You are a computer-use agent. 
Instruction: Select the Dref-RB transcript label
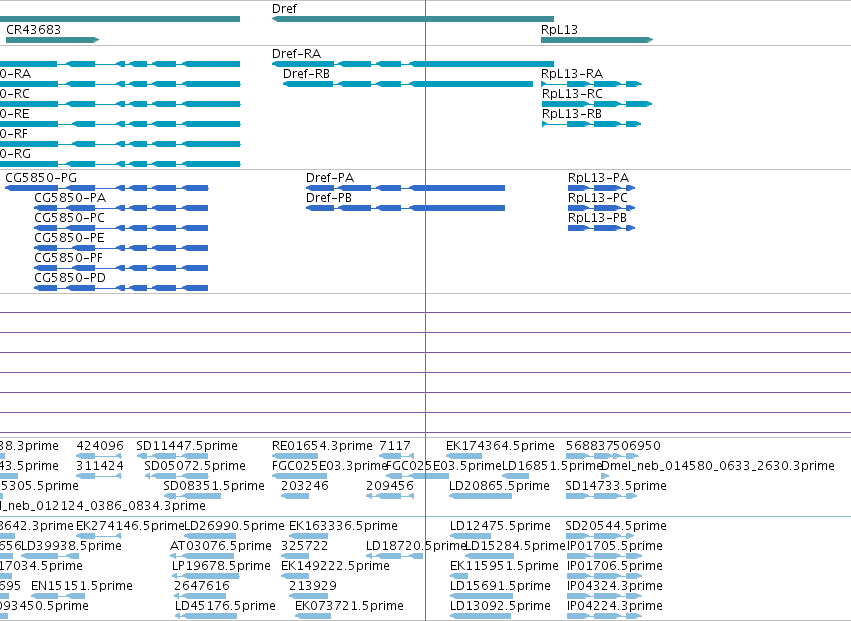coord(307,73)
